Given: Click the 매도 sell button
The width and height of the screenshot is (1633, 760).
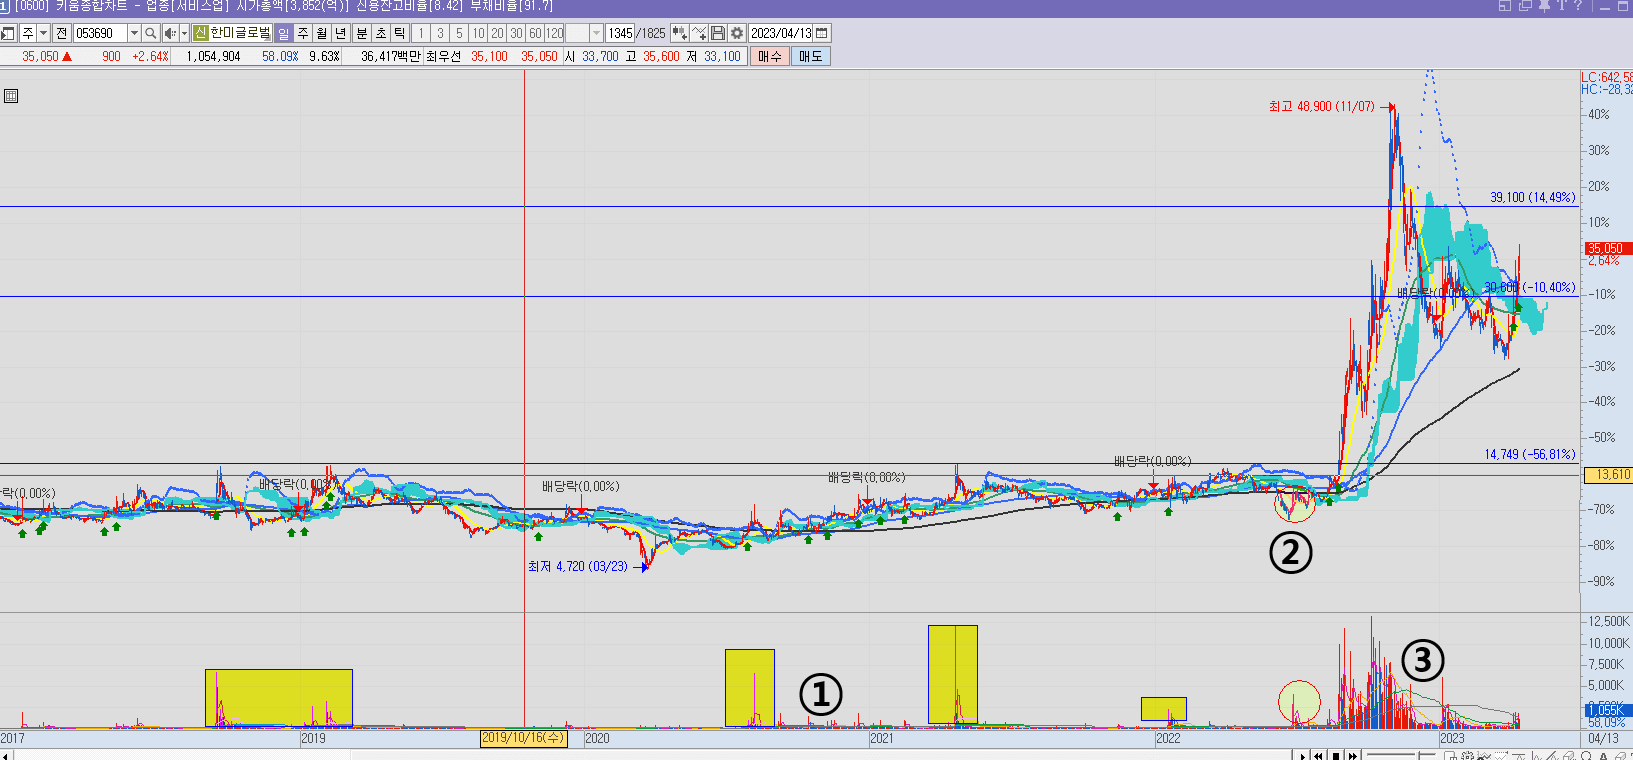Looking at the screenshot, I should (x=810, y=57).
